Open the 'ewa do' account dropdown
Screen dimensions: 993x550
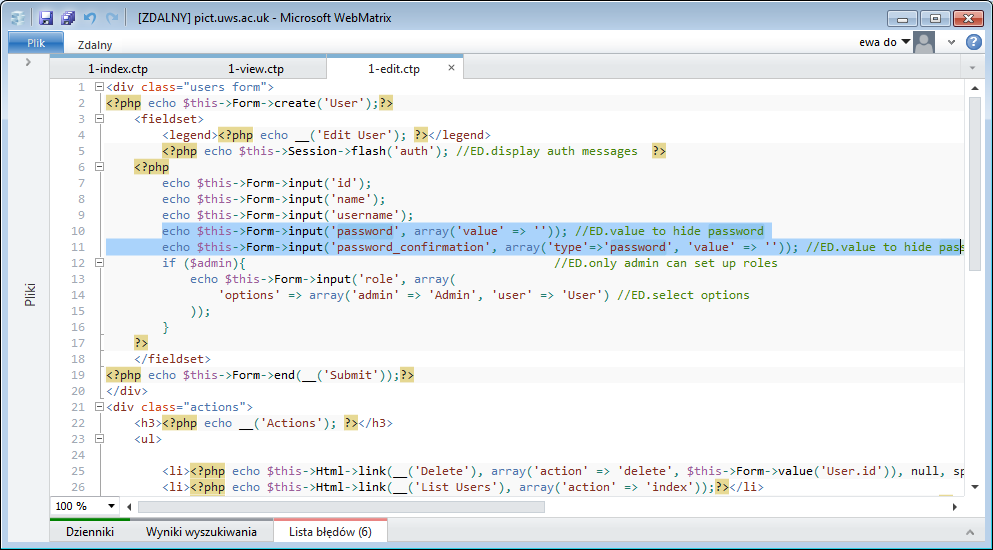(x=884, y=42)
